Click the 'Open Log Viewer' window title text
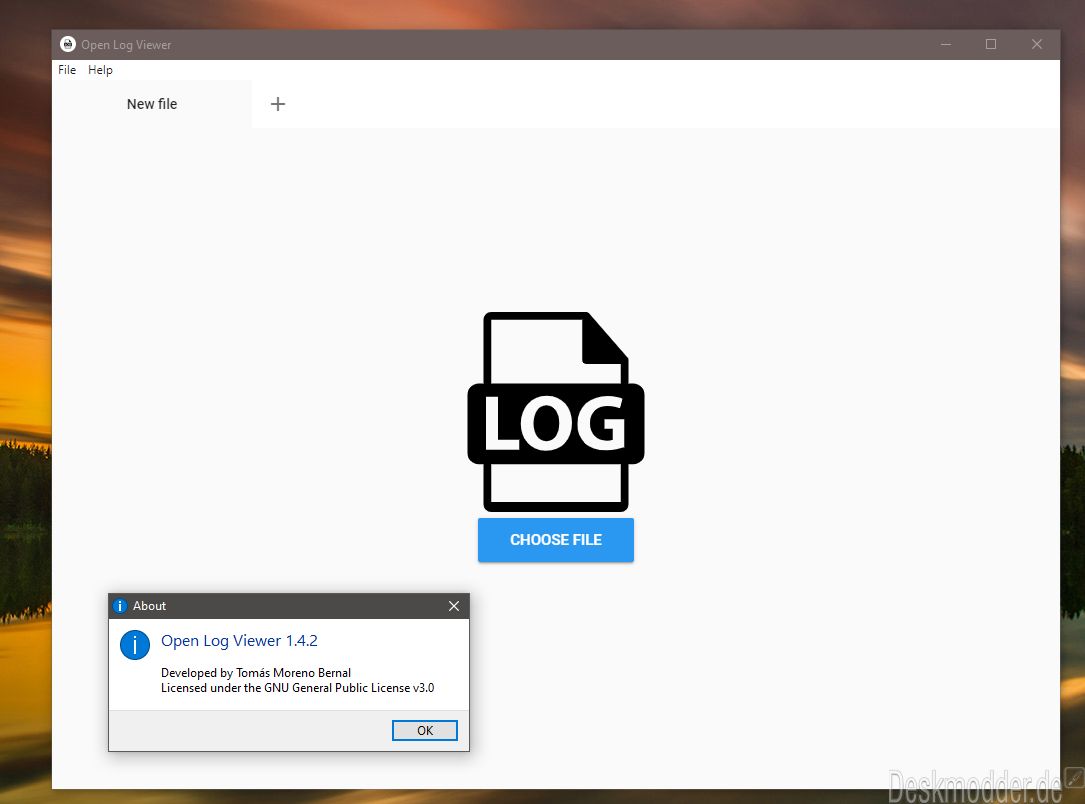The height and width of the screenshot is (804, 1085). coord(126,45)
